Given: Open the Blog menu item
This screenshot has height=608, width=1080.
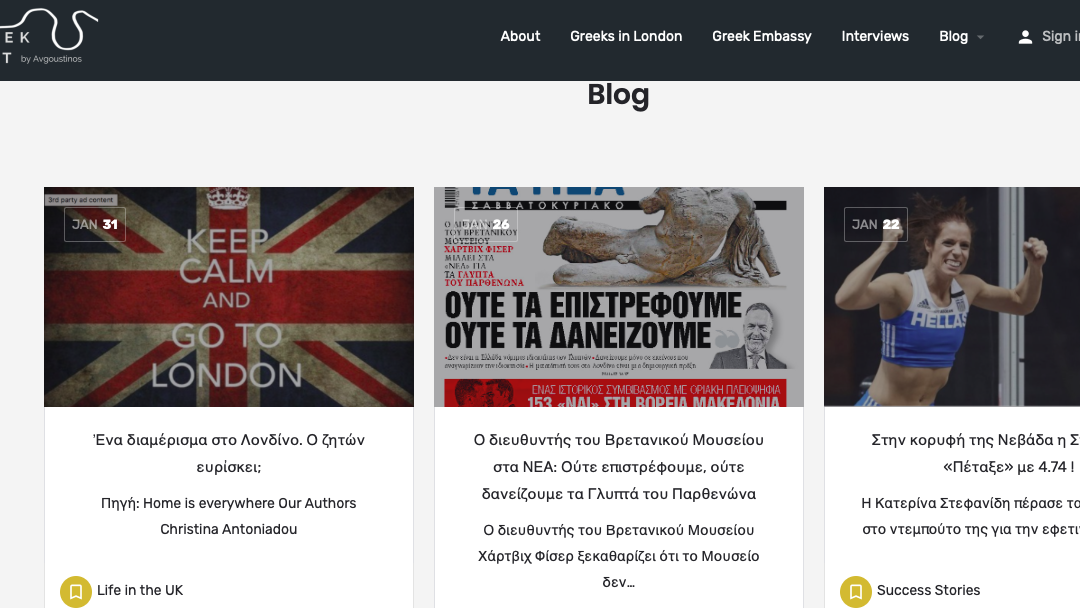Looking at the screenshot, I should [953, 36].
